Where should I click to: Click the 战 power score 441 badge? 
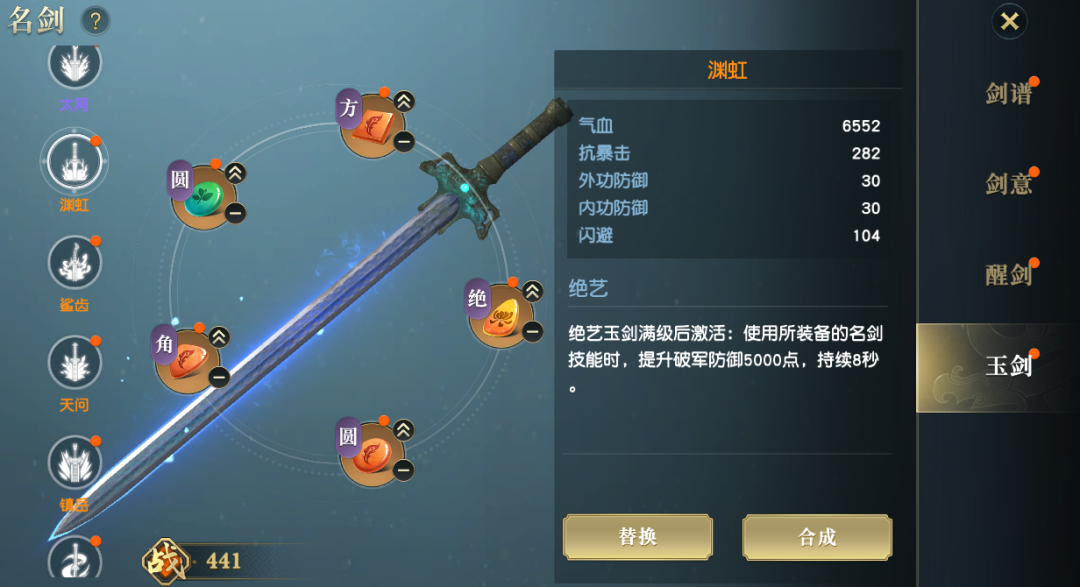pos(193,561)
